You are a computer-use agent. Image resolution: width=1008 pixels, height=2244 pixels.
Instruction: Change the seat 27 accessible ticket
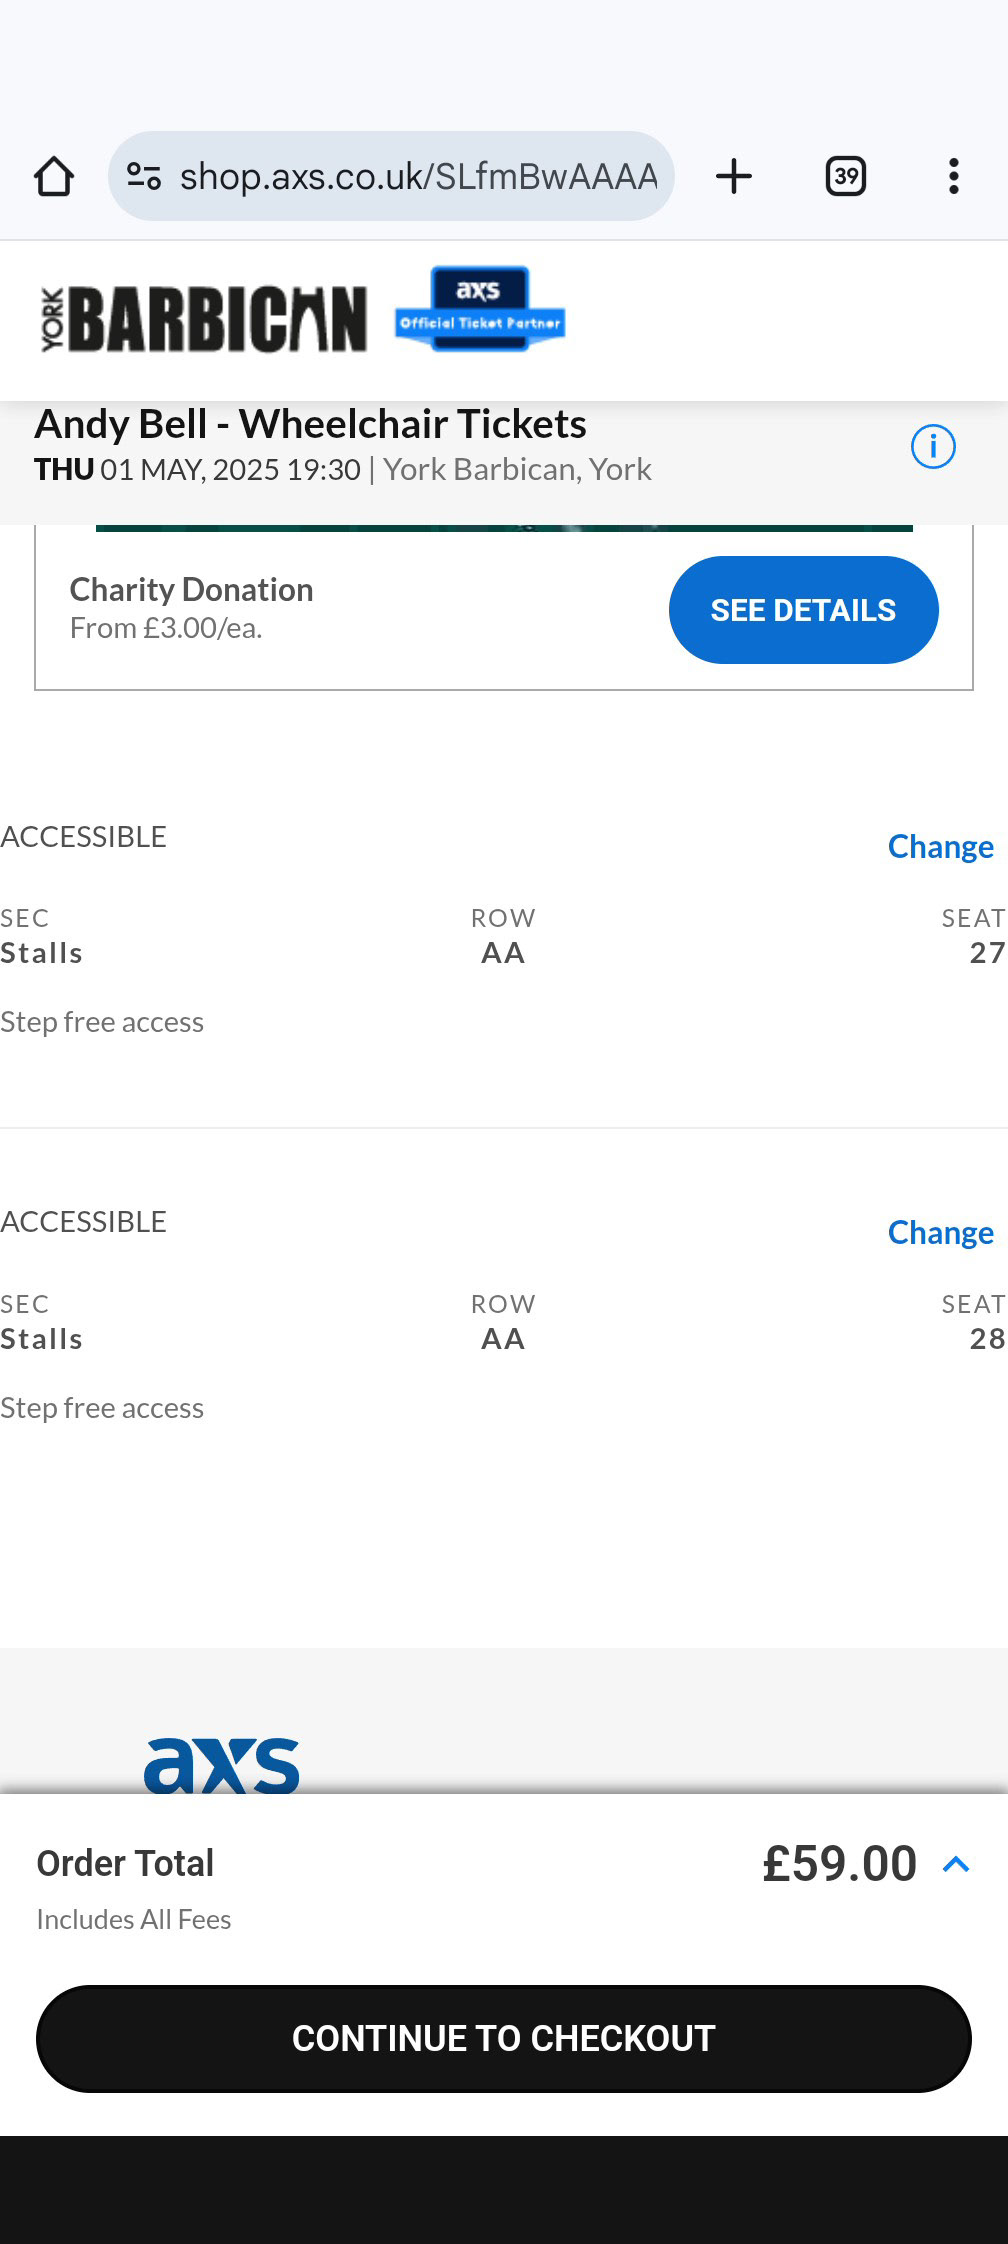coord(940,847)
